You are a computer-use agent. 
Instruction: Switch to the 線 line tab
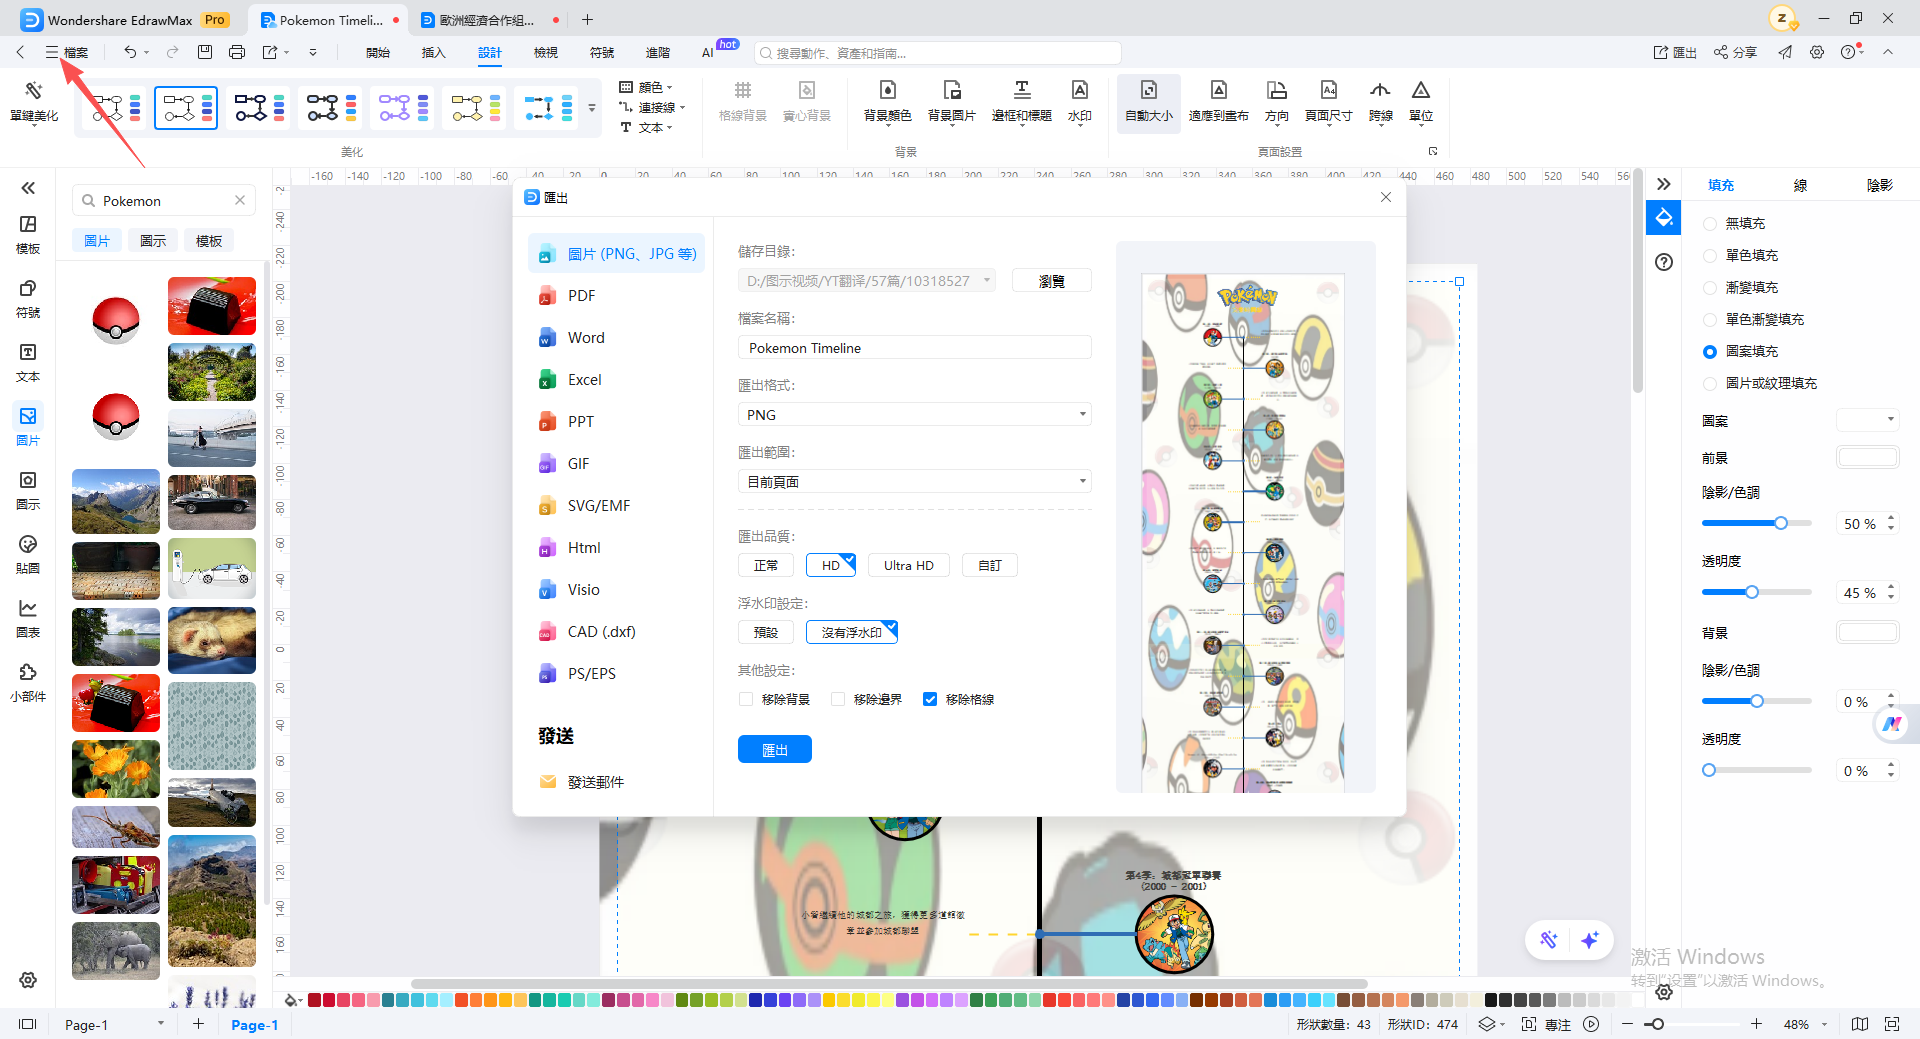(x=1800, y=185)
